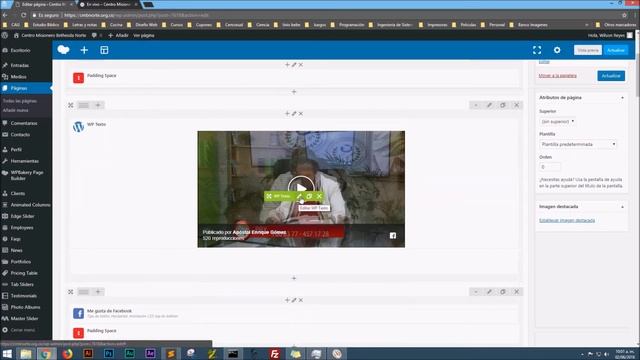Open the Diseño Web bookmarks folder
Viewport: 640px width, 360px height.
(143, 25)
